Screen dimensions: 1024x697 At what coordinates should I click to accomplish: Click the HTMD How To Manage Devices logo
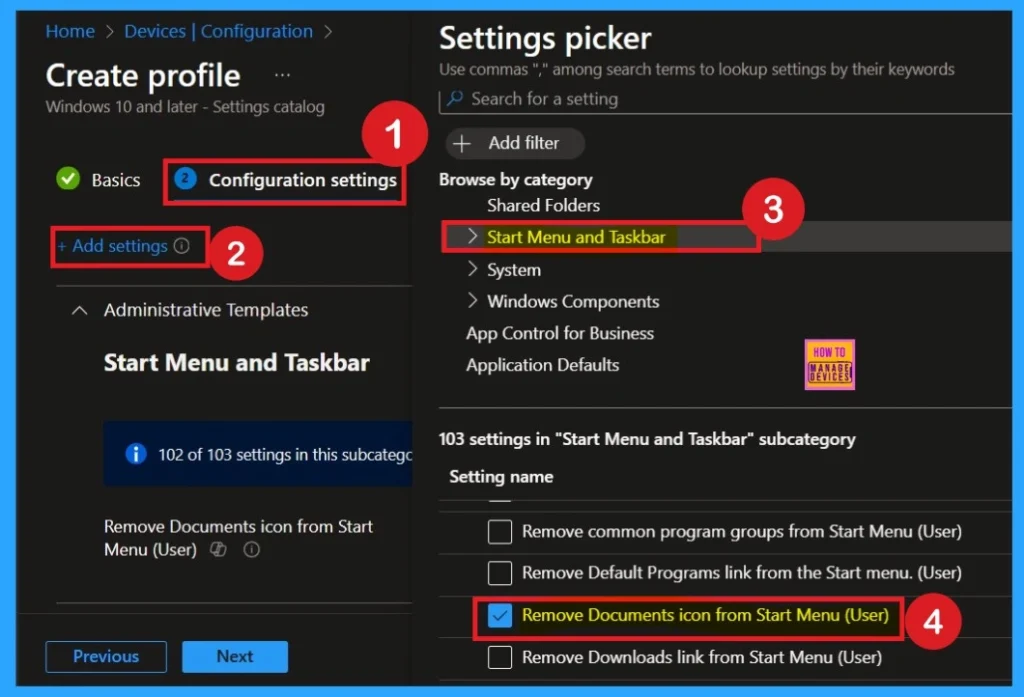click(829, 364)
